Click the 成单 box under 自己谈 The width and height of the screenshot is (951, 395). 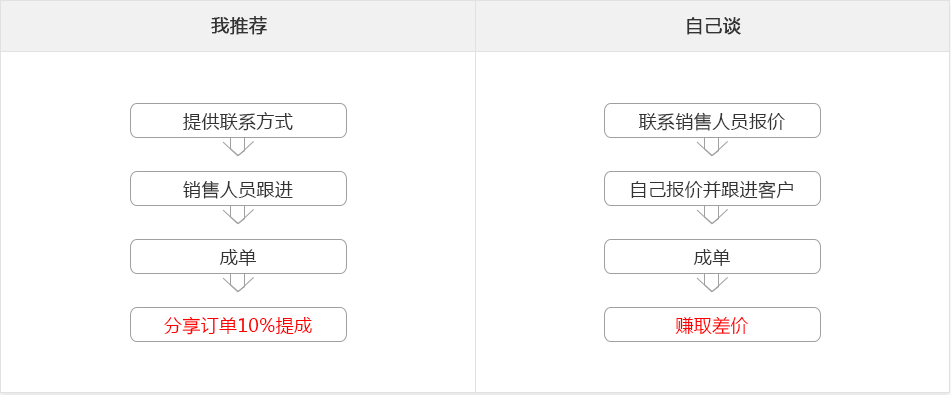[712, 257]
